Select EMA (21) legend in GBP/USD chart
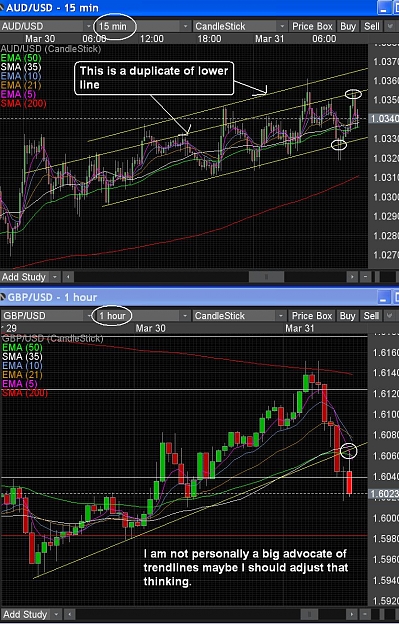Image resolution: width=399 pixels, height=625 pixels. 22,375
